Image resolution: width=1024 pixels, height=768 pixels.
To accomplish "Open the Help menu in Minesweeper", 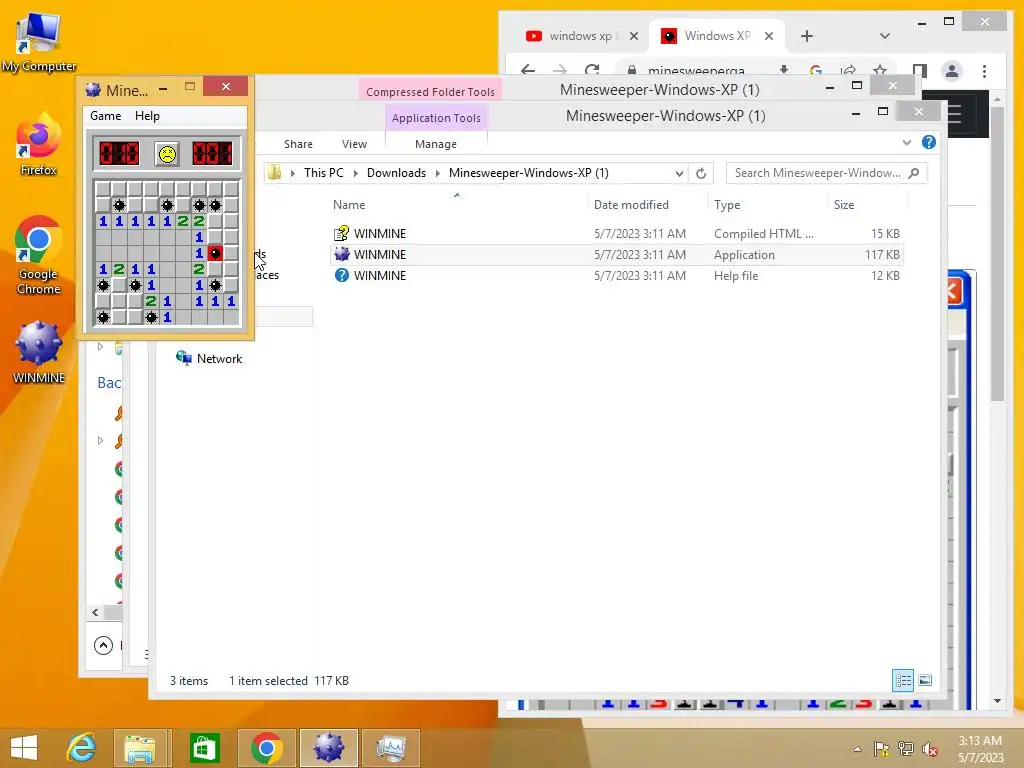I will pos(147,116).
